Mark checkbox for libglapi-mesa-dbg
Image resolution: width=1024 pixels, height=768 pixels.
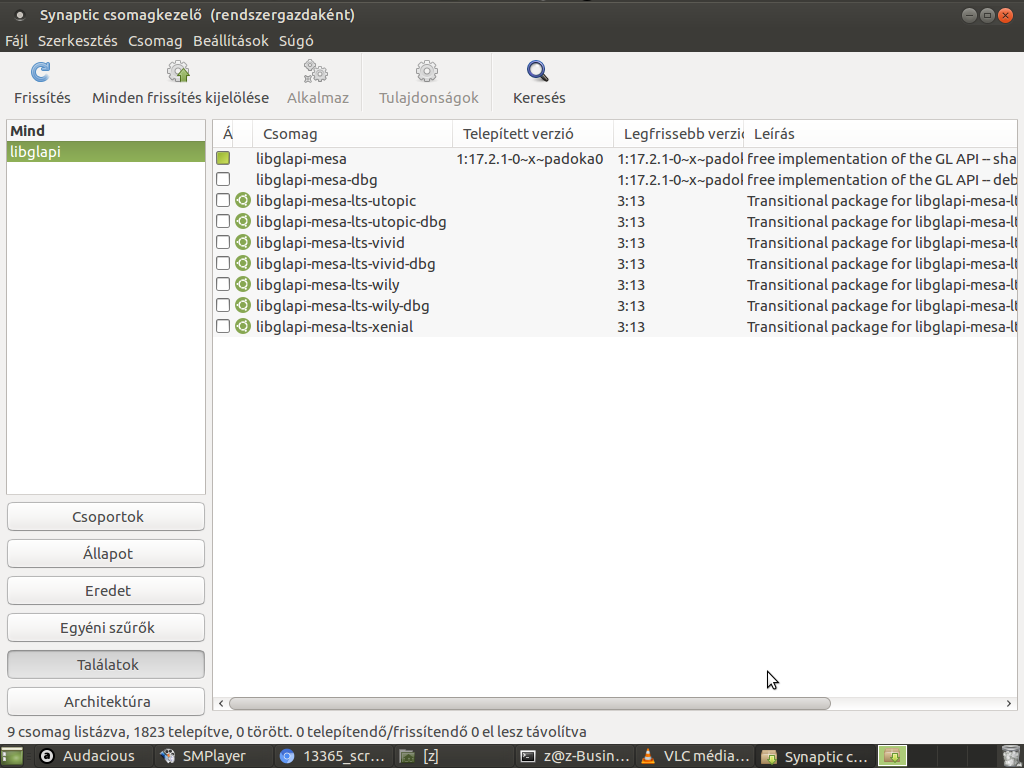pyautogui.click(x=223, y=179)
